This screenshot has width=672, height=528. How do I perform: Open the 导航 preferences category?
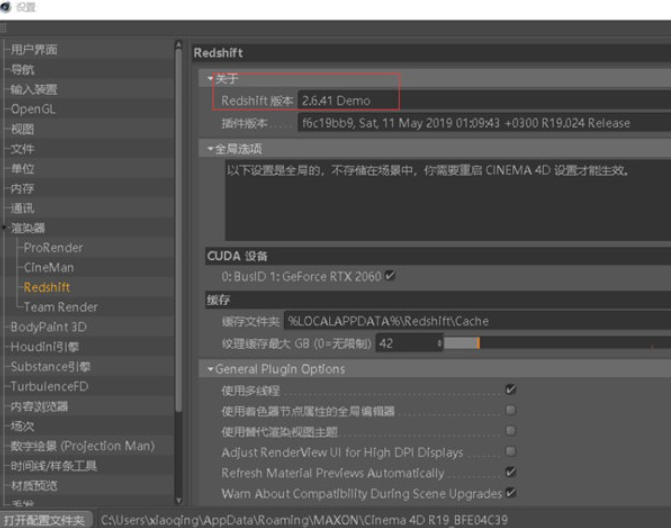coord(22,69)
